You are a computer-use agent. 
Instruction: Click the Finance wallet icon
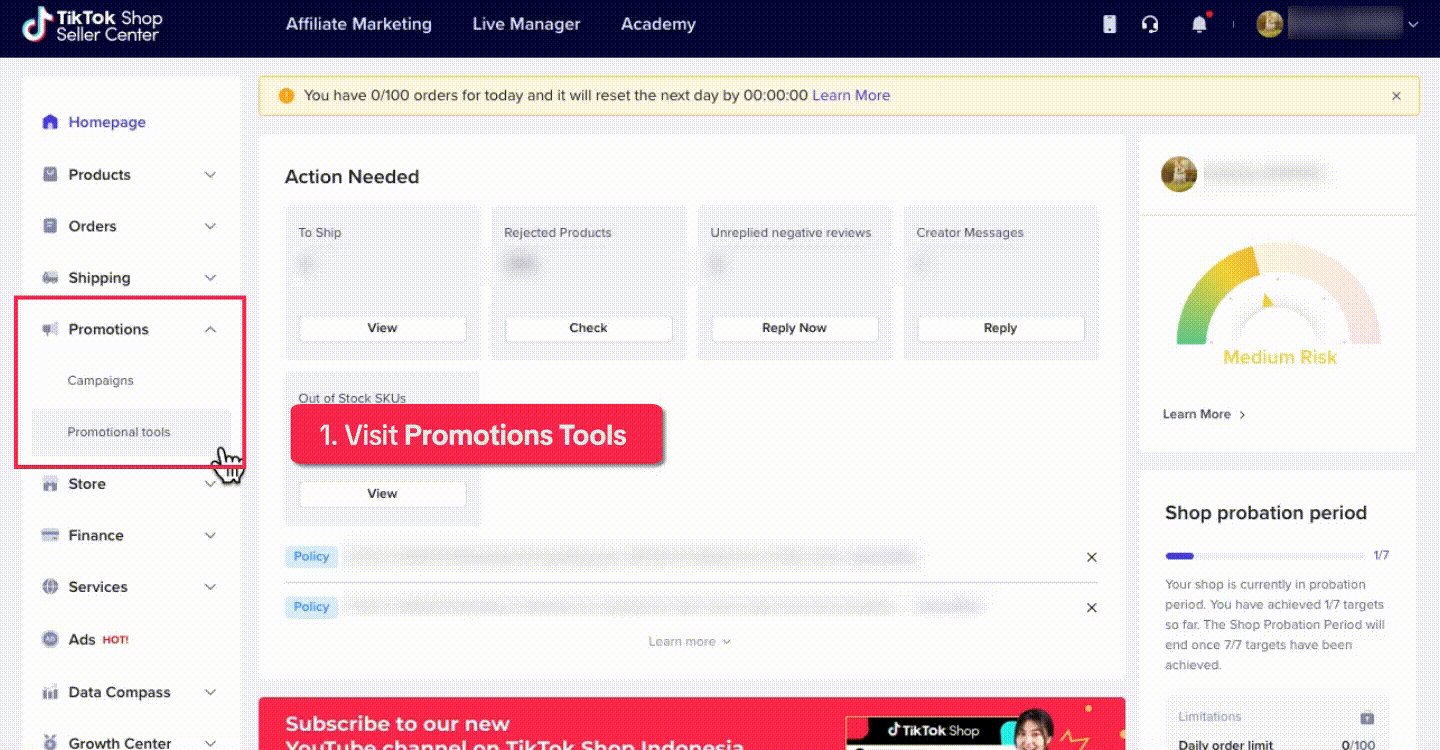pyautogui.click(x=50, y=535)
